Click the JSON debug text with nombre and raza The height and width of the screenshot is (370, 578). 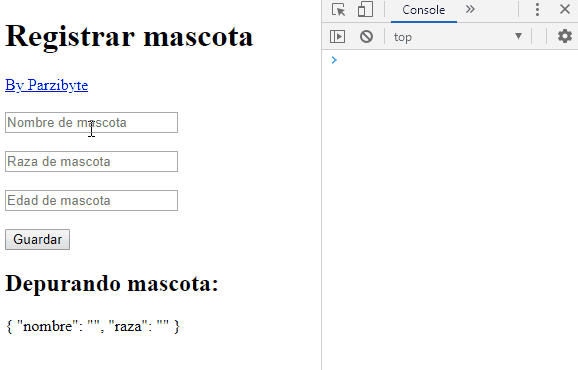93,326
